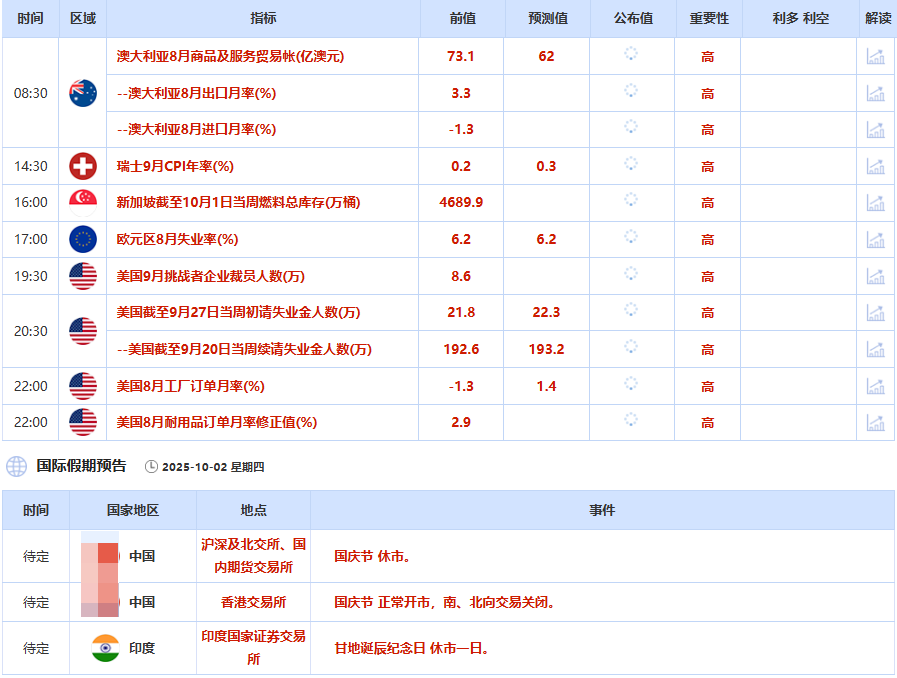This screenshot has width=897, height=678.
Task: Click 沪深及北交所、国内期货交易所 location
Action: (x=253, y=556)
